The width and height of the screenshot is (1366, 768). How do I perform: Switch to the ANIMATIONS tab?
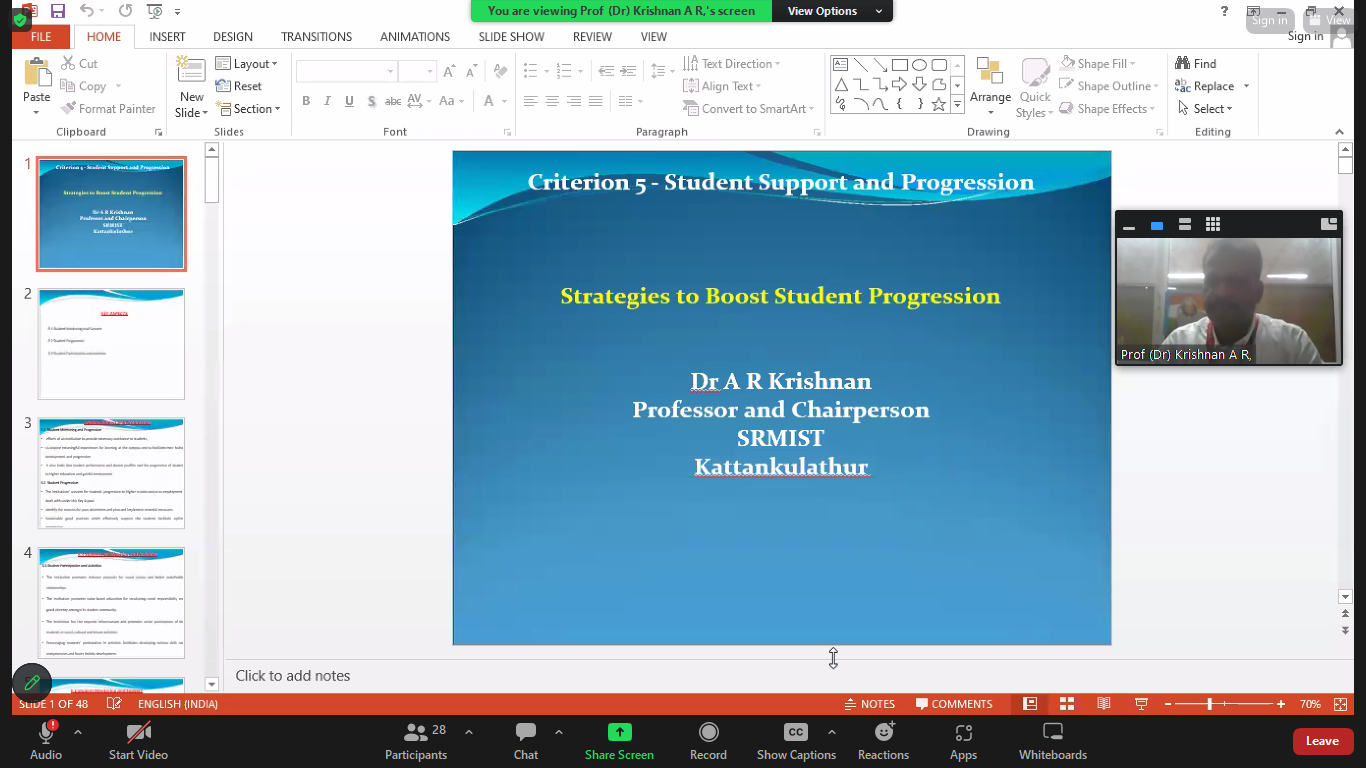(415, 36)
